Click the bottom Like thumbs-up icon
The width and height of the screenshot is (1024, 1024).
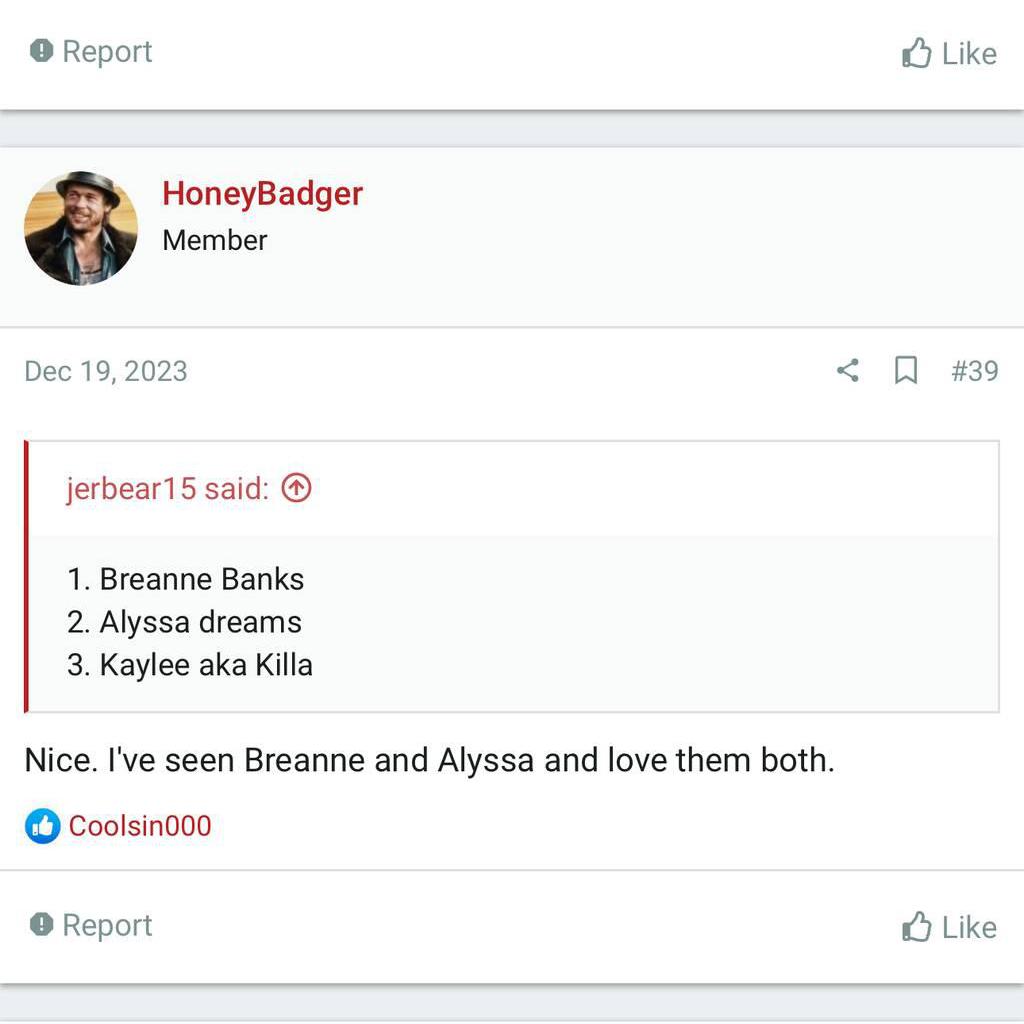click(917, 927)
